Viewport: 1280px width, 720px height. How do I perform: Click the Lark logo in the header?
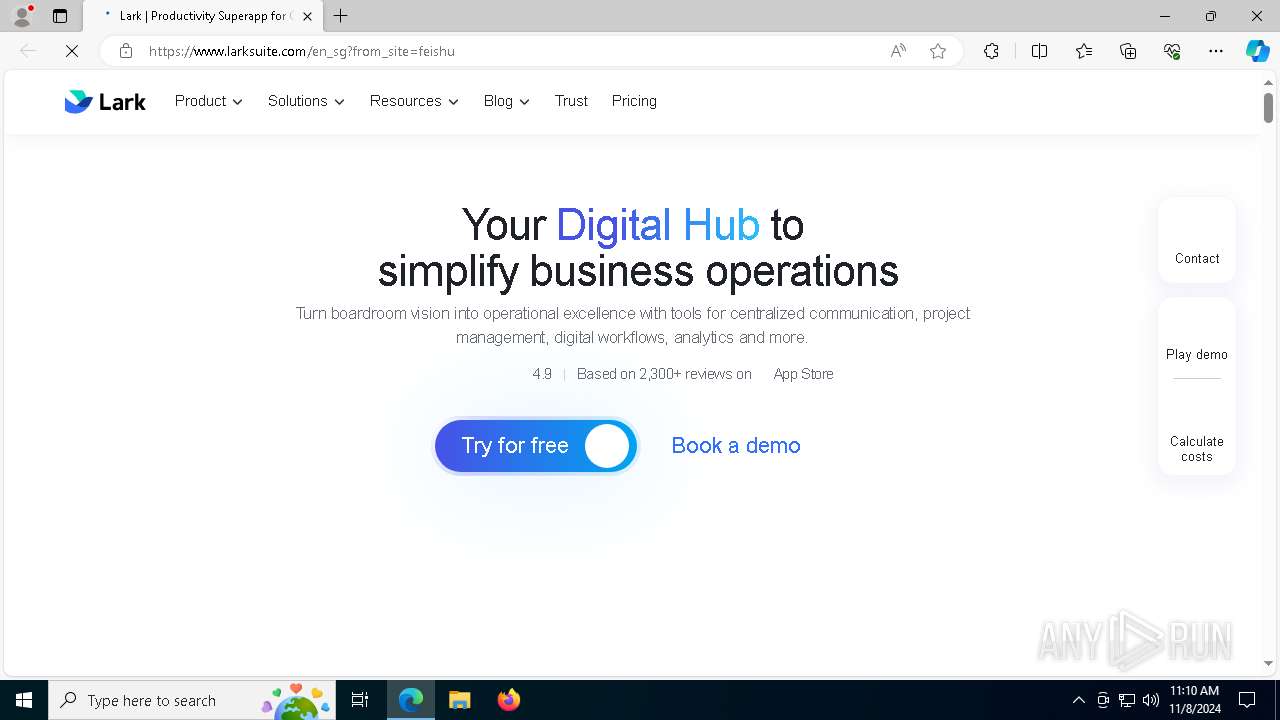coord(105,101)
